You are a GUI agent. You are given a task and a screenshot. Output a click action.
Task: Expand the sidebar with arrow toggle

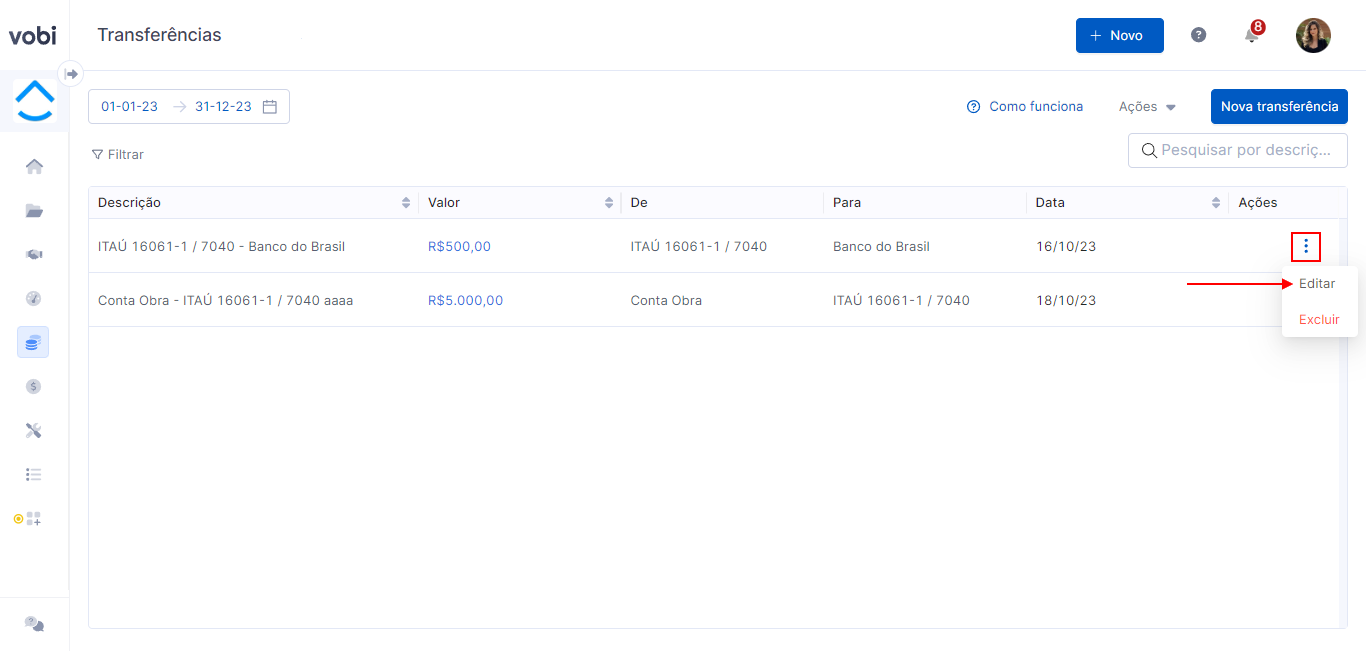point(71,74)
